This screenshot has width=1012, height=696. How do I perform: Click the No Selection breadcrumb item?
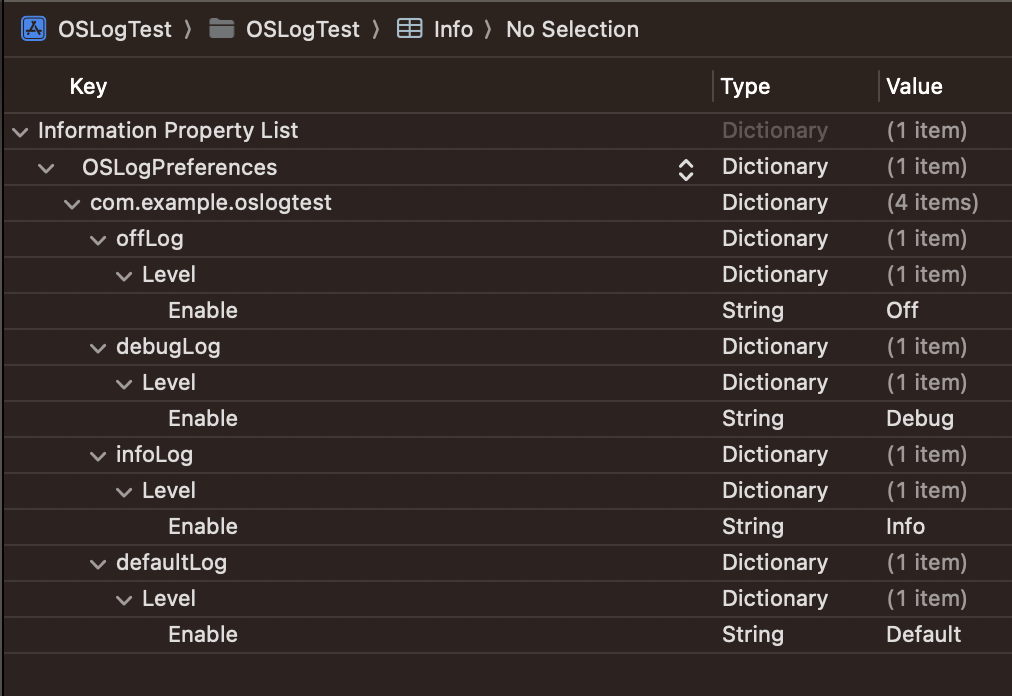click(x=572, y=29)
